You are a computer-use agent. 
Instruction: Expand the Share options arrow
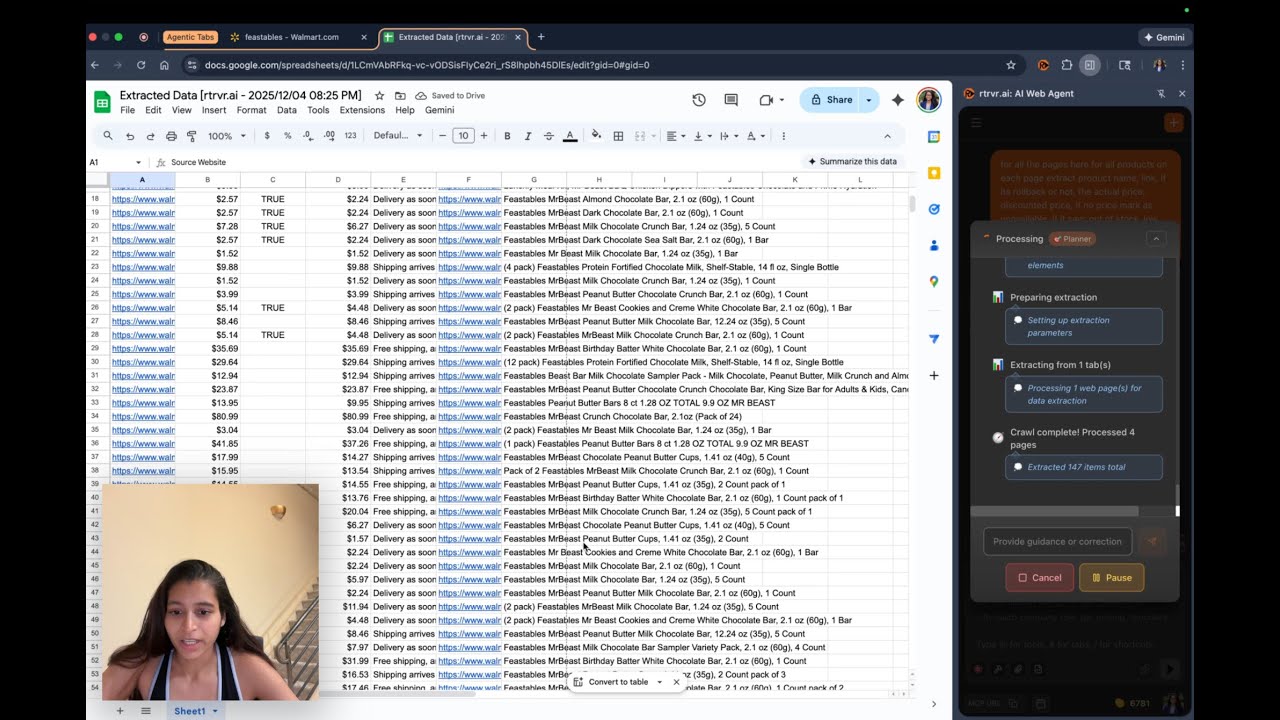[869, 100]
